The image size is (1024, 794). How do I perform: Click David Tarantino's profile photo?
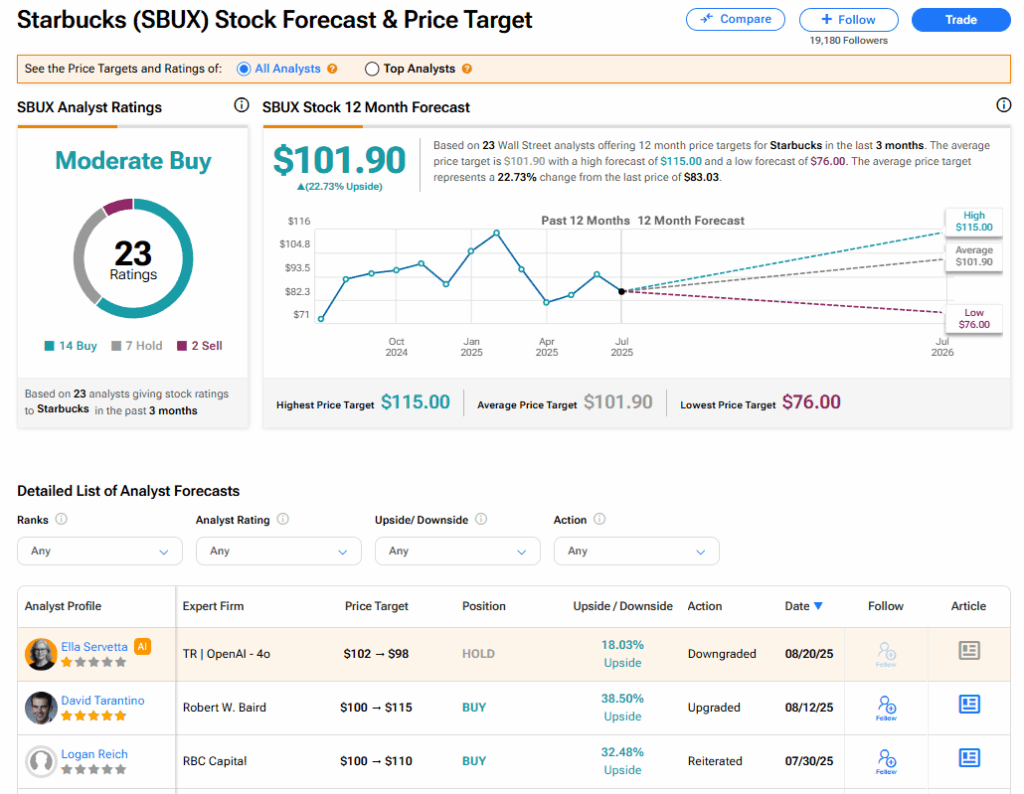[x=40, y=707]
